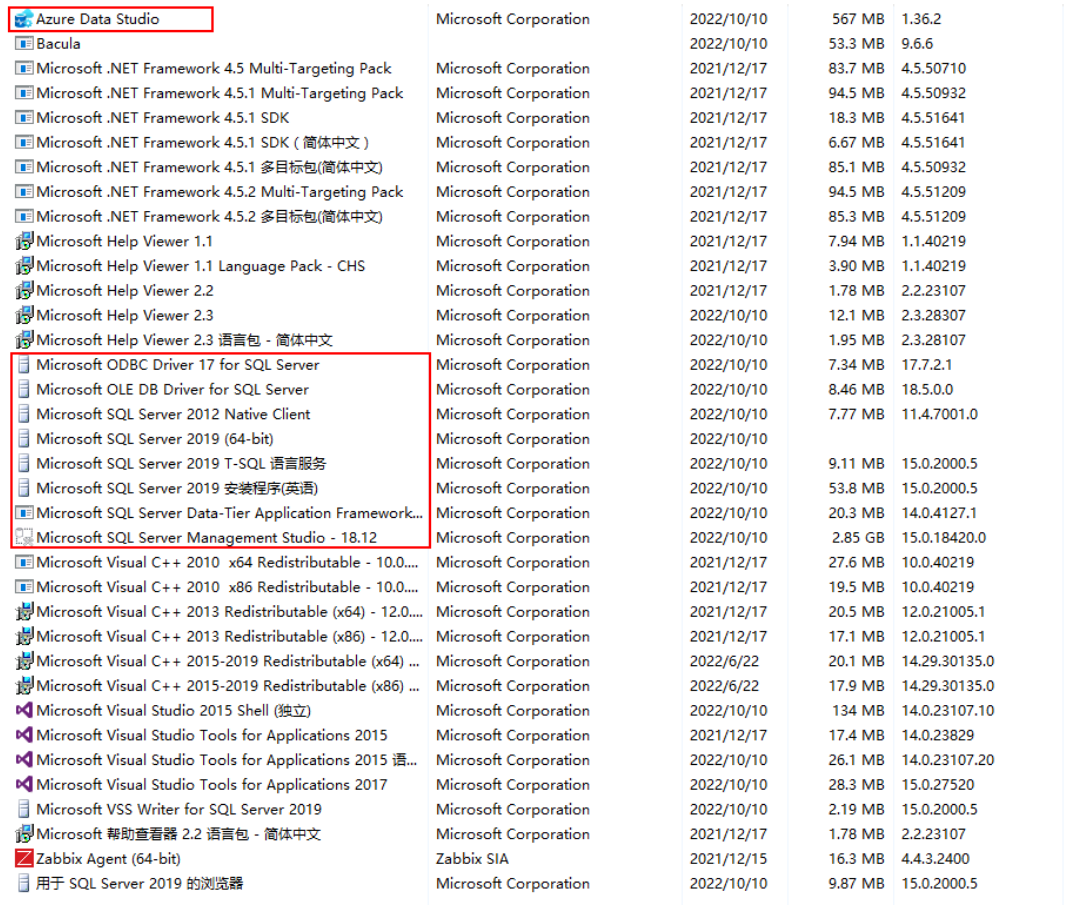Click Visual C++ 2013 Redistributable (x64) icon

pos(24,611)
